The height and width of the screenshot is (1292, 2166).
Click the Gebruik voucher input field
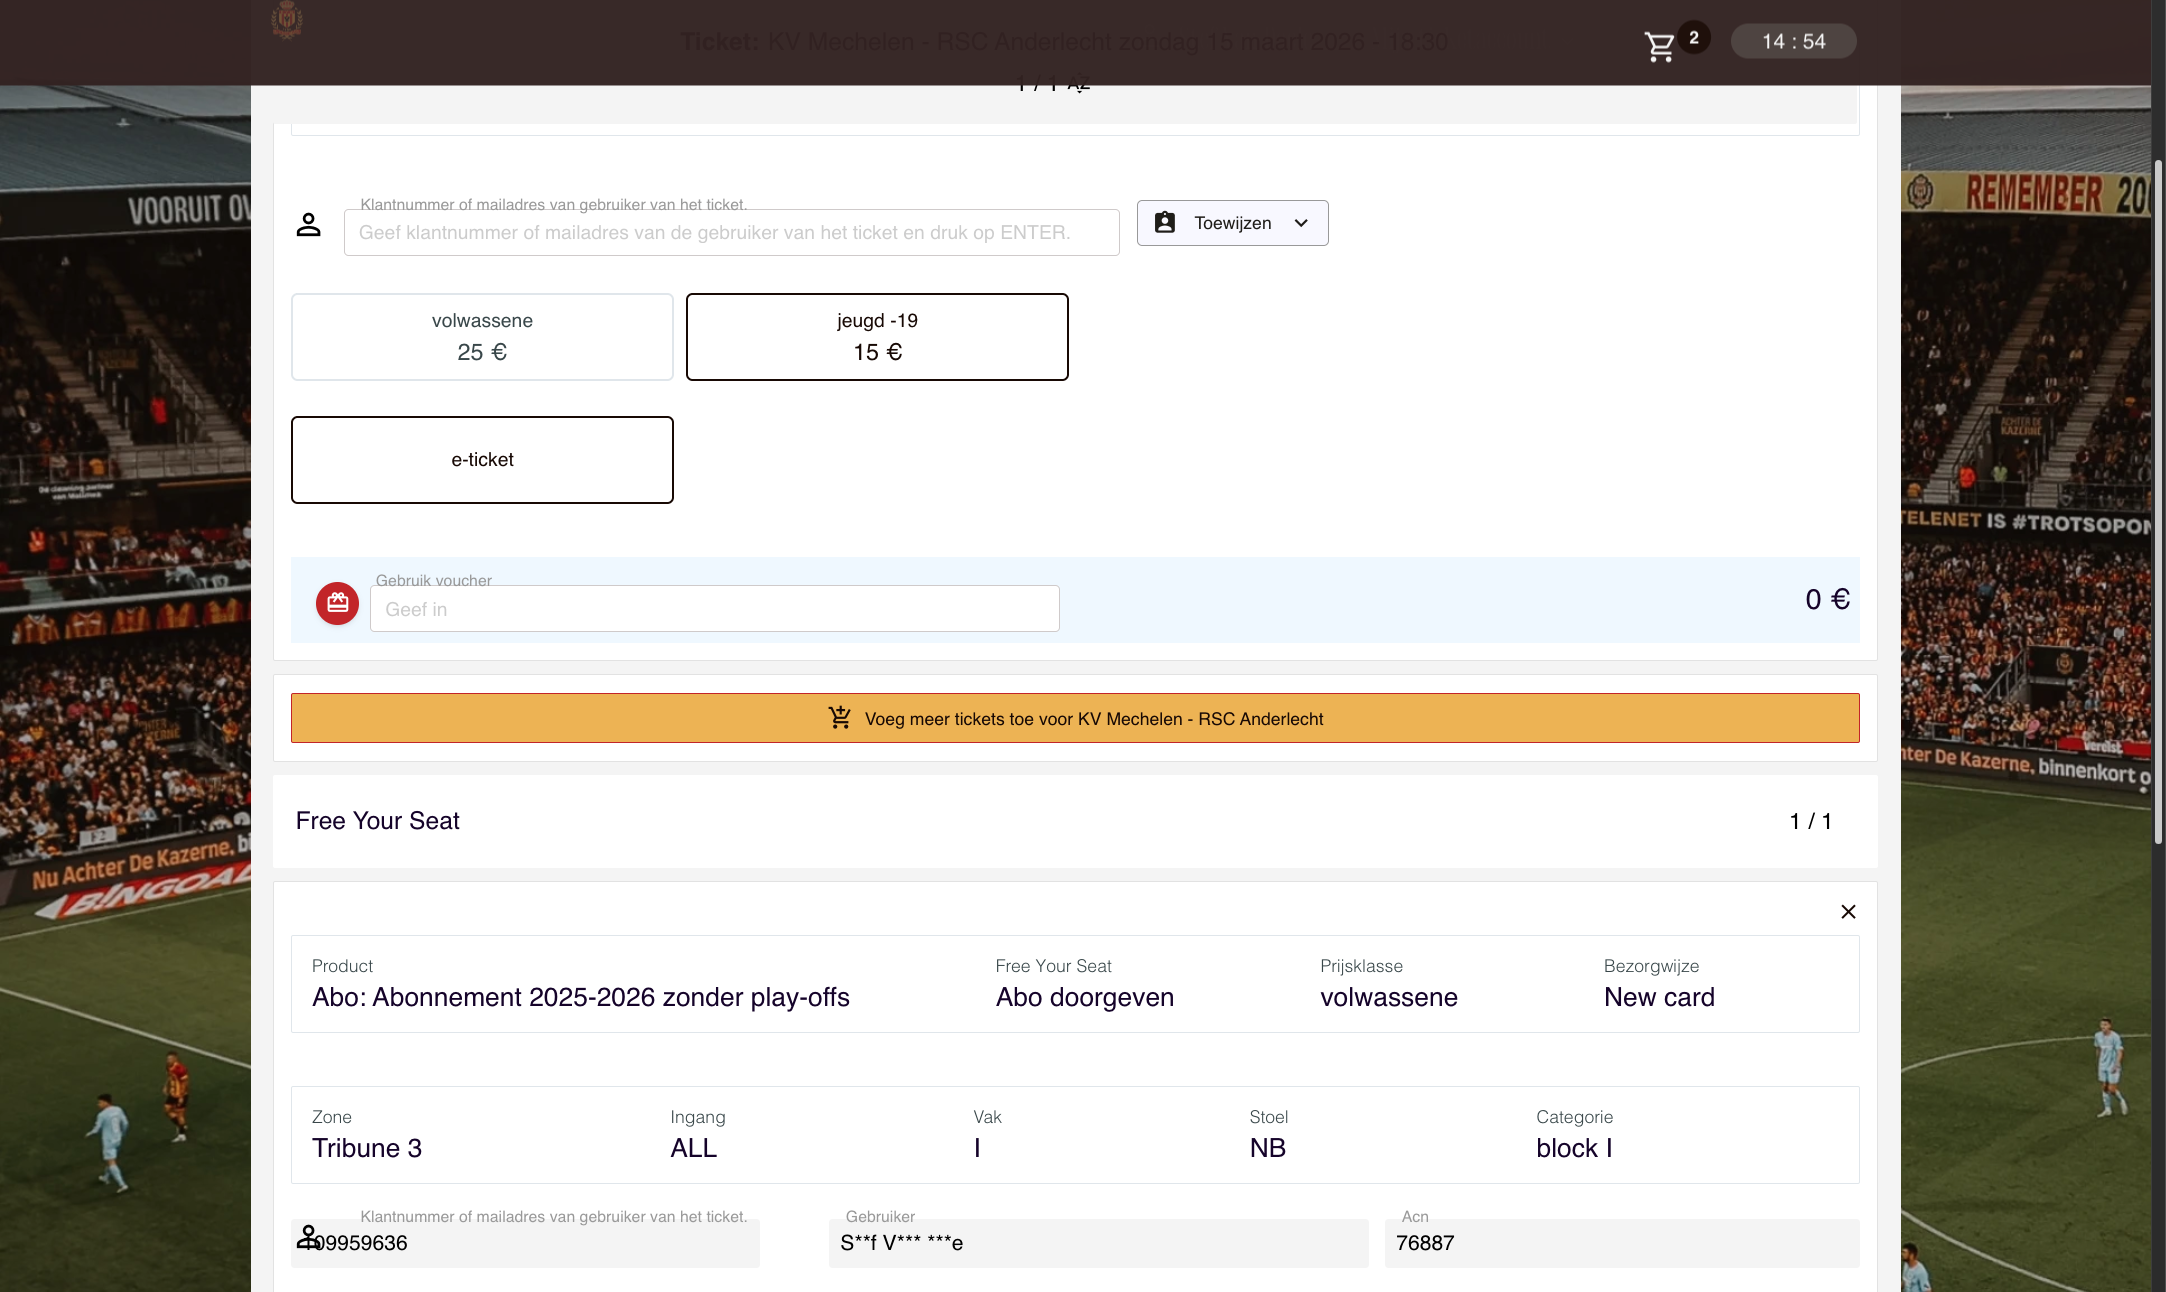(715, 608)
